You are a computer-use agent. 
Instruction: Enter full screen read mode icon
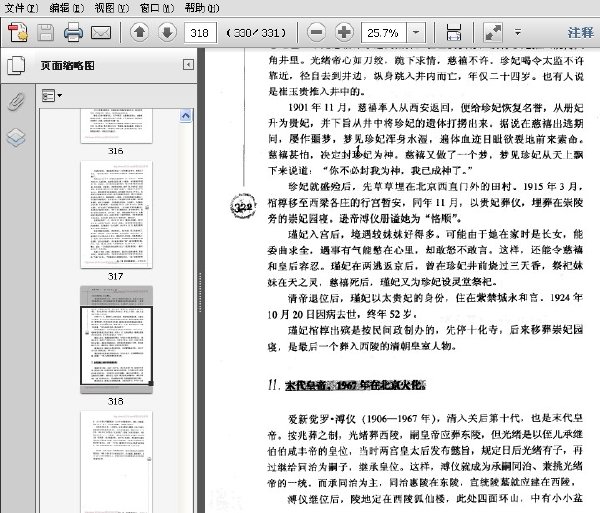[x=493, y=33]
